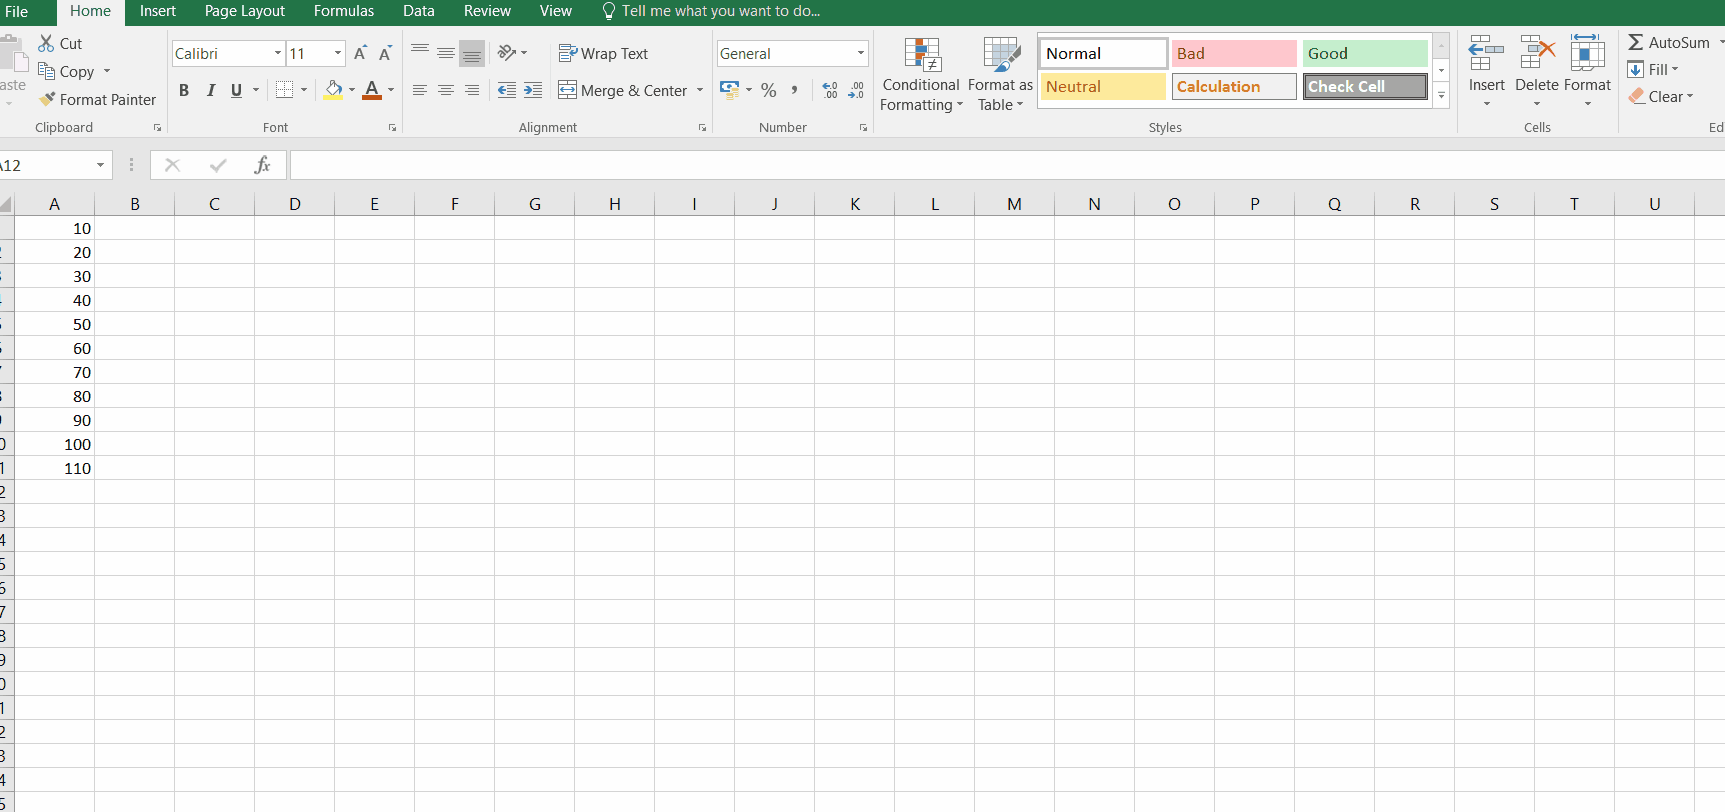Open Format cells menu button

tap(1588, 70)
